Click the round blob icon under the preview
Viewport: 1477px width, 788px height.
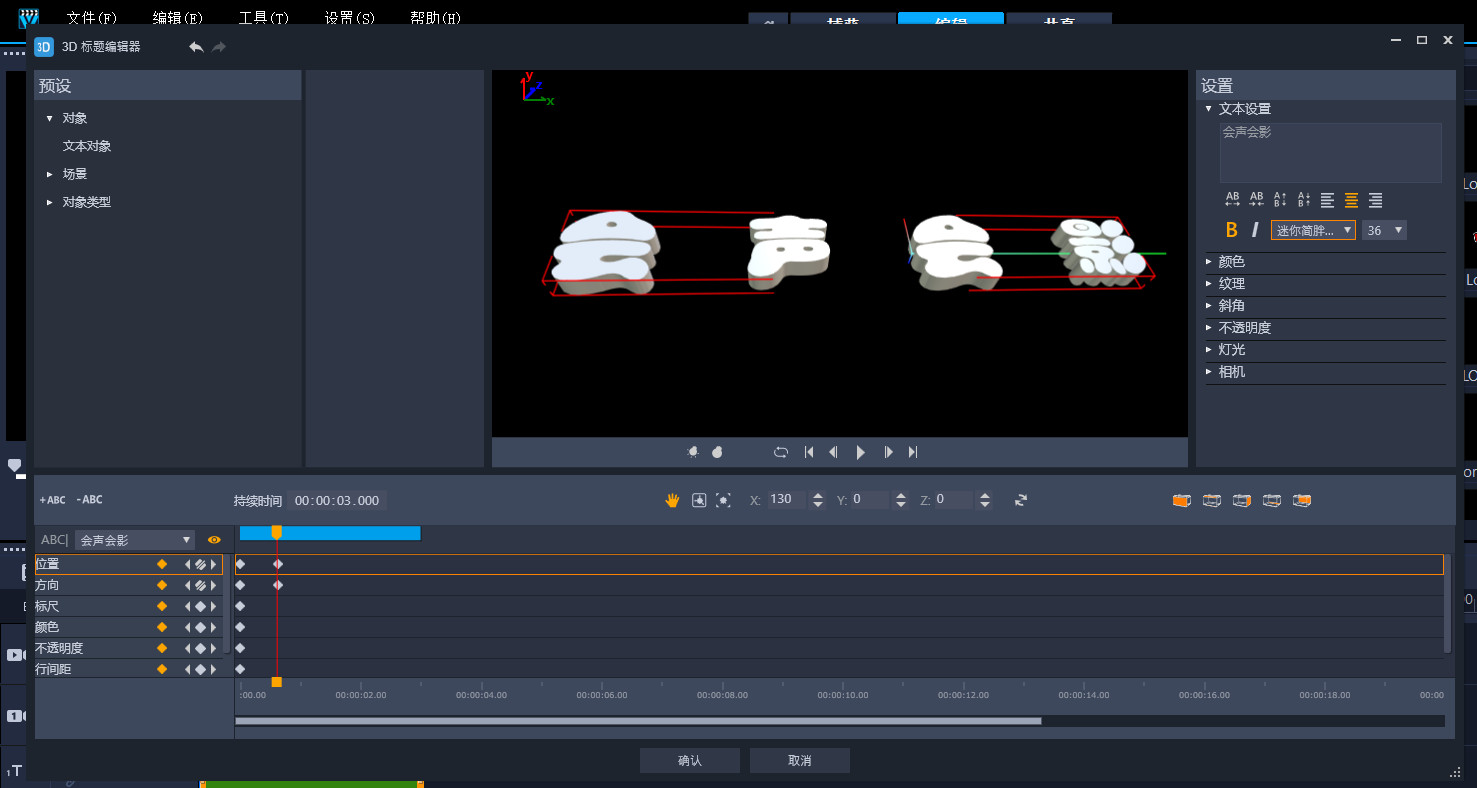point(717,452)
